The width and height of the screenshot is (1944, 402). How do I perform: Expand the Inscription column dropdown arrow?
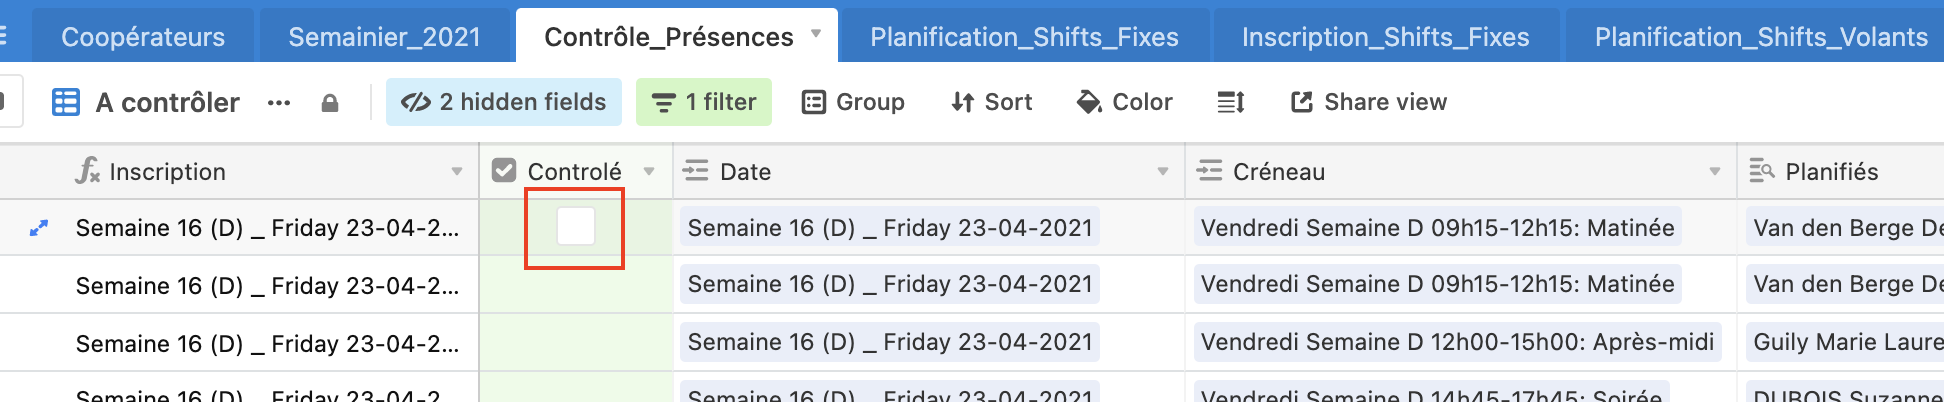(x=457, y=172)
